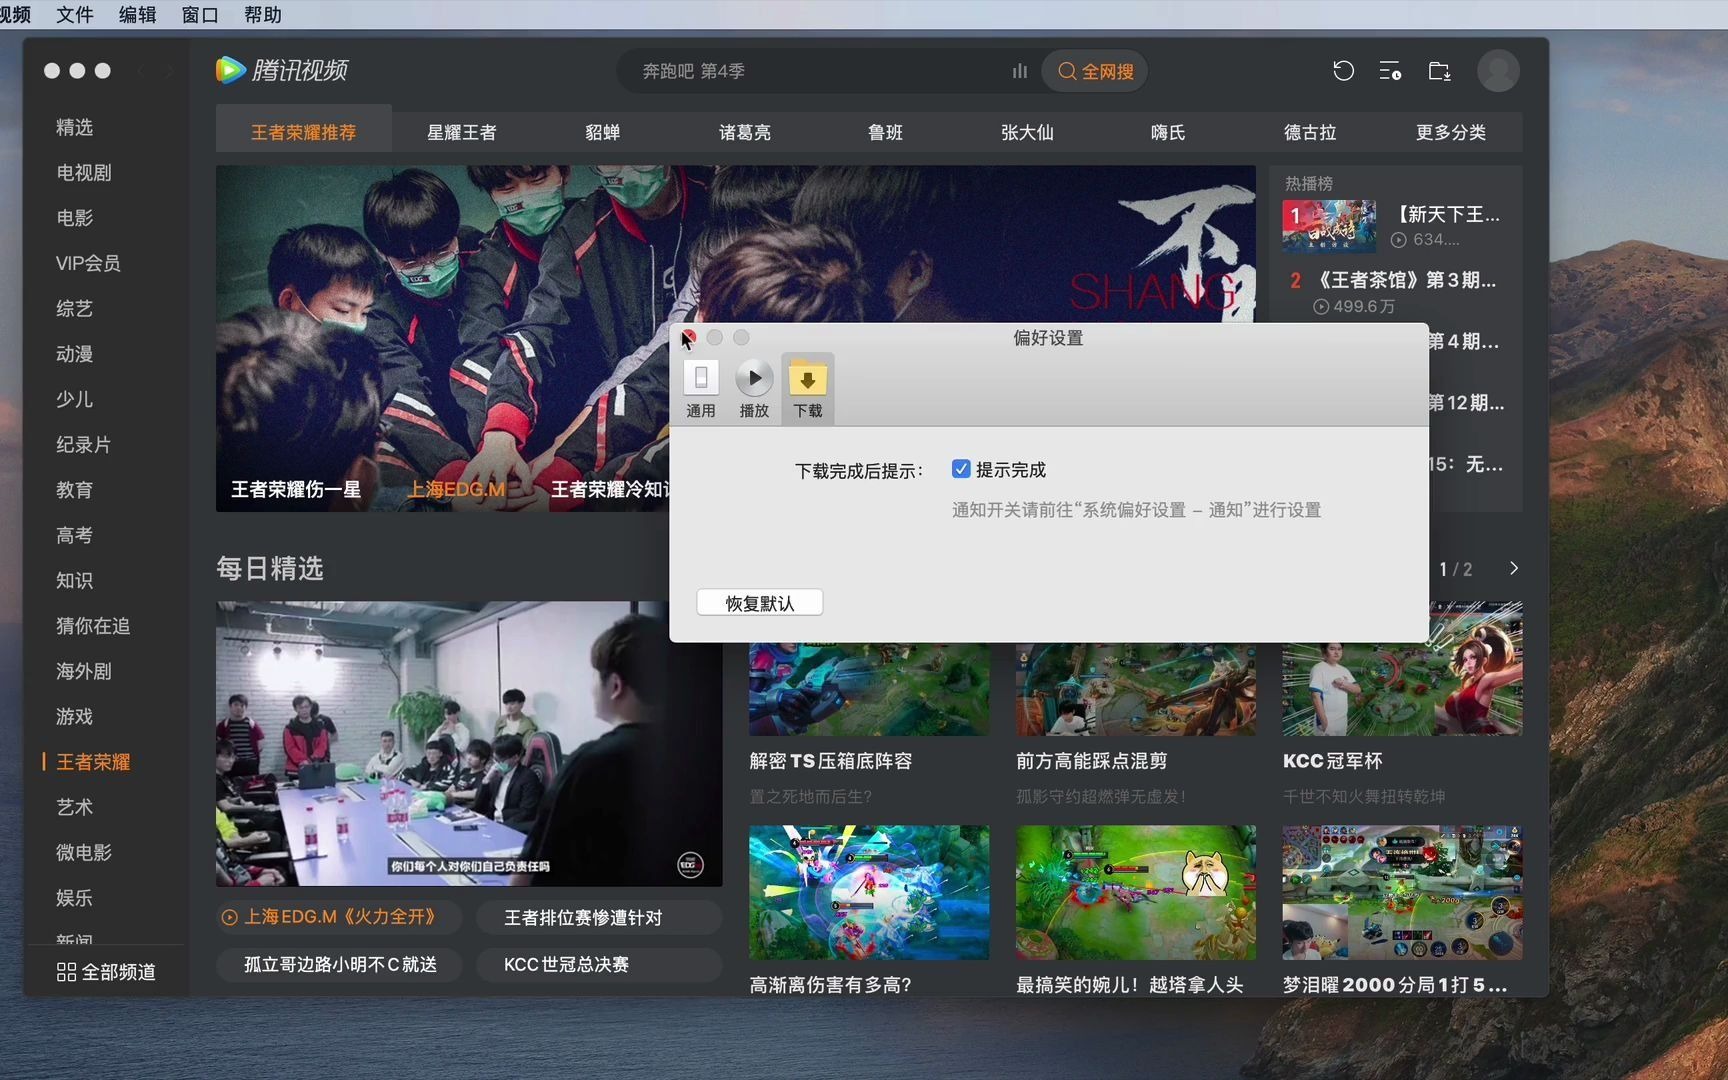Open 娱乐 in the sidebar
This screenshot has width=1728, height=1080.
coord(74,898)
